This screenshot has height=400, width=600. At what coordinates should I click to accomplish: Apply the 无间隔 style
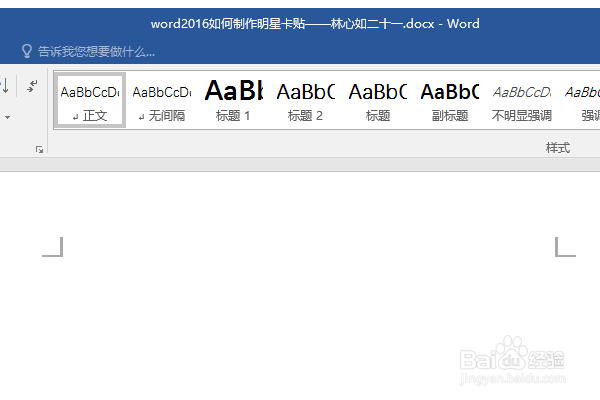click(162, 100)
